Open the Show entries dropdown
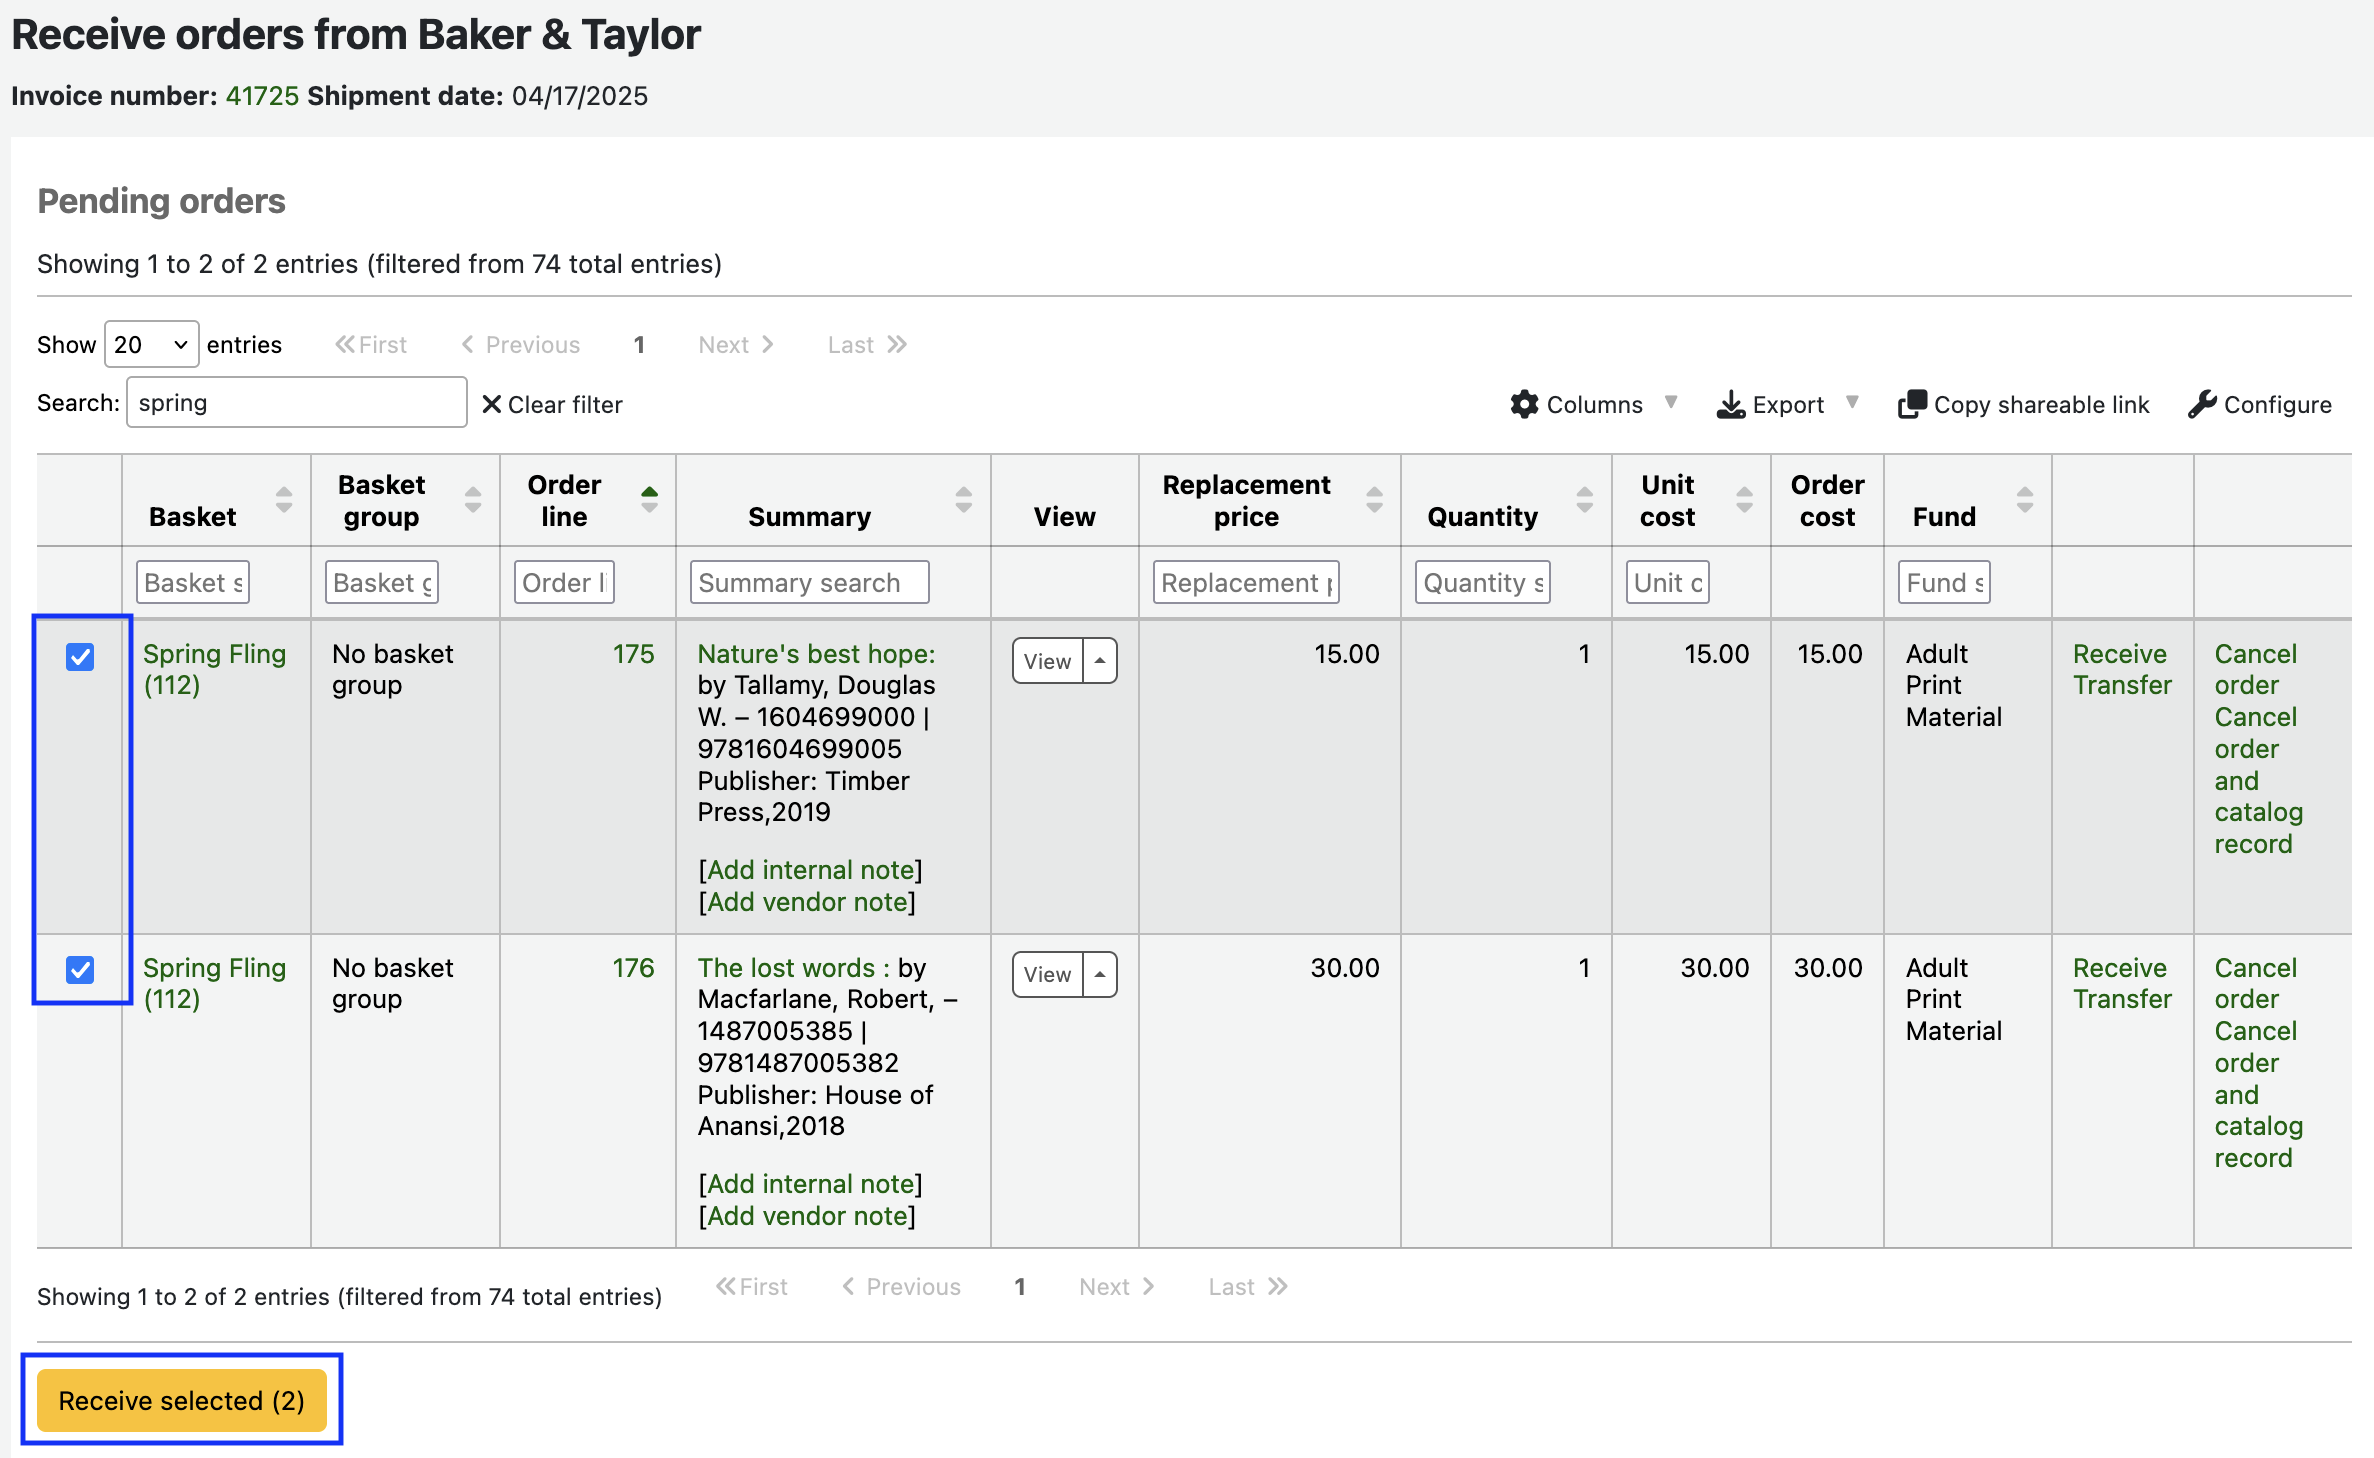Screen dimensions: 2374x1458 pyautogui.click(x=151, y=345)
